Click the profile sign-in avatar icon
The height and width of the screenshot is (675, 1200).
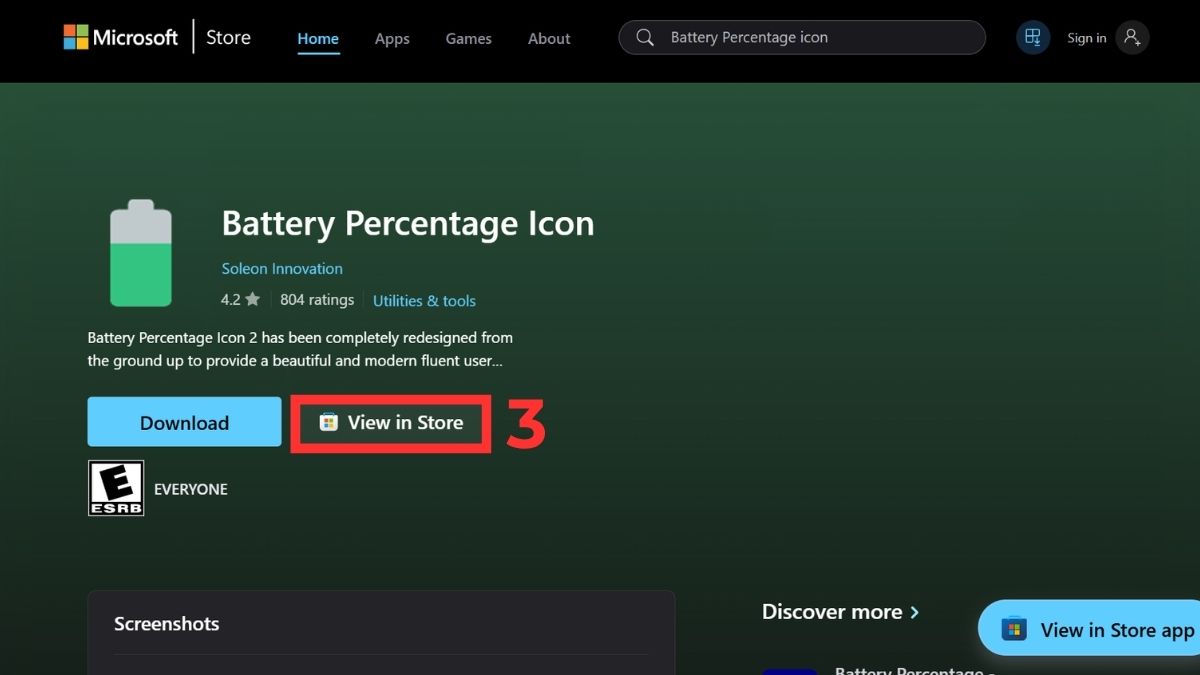[1131, 37]
